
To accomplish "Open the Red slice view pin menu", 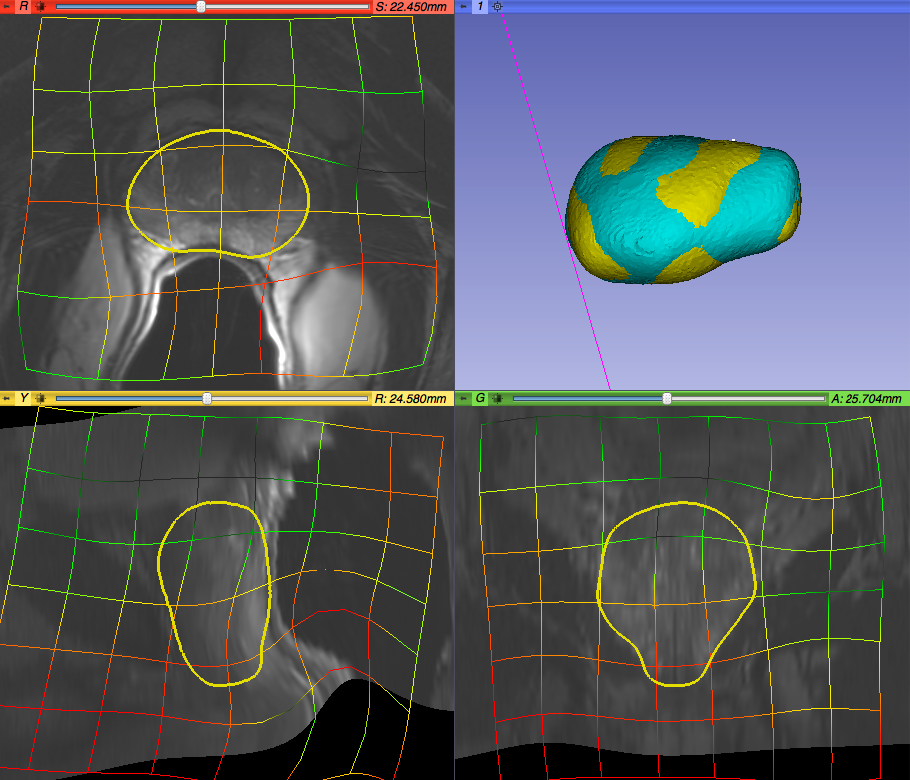I will pos(7,6).
